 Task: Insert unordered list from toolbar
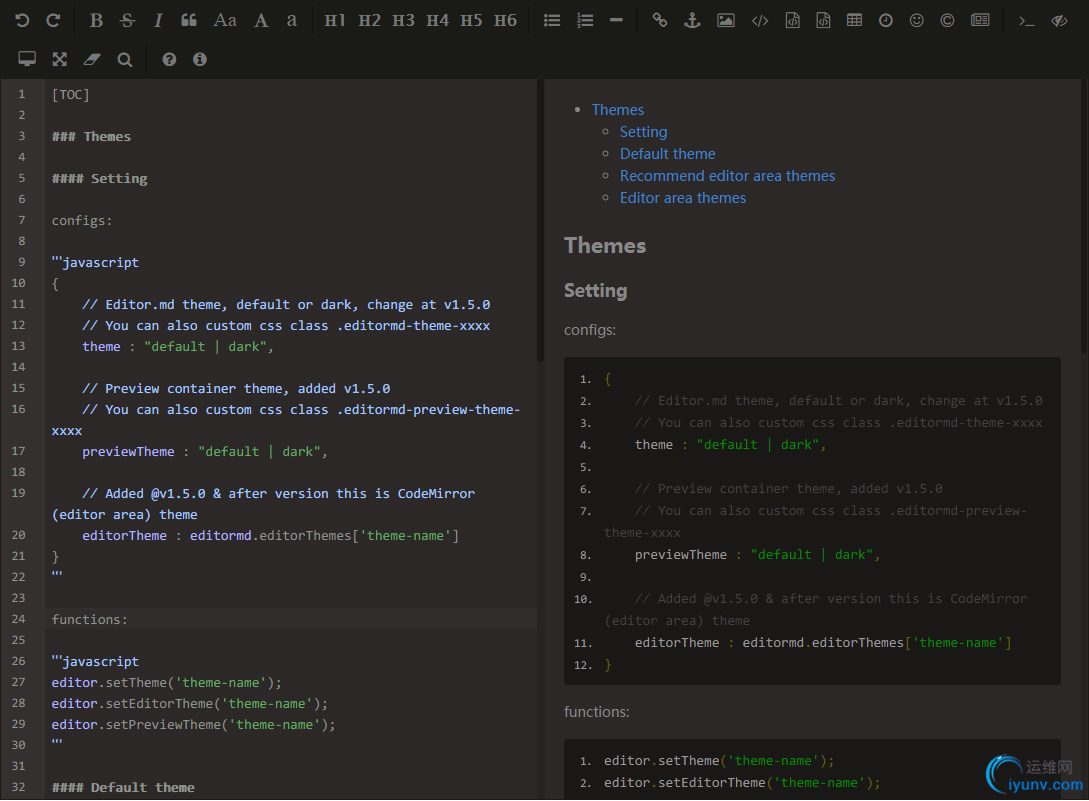pos(552,20)
